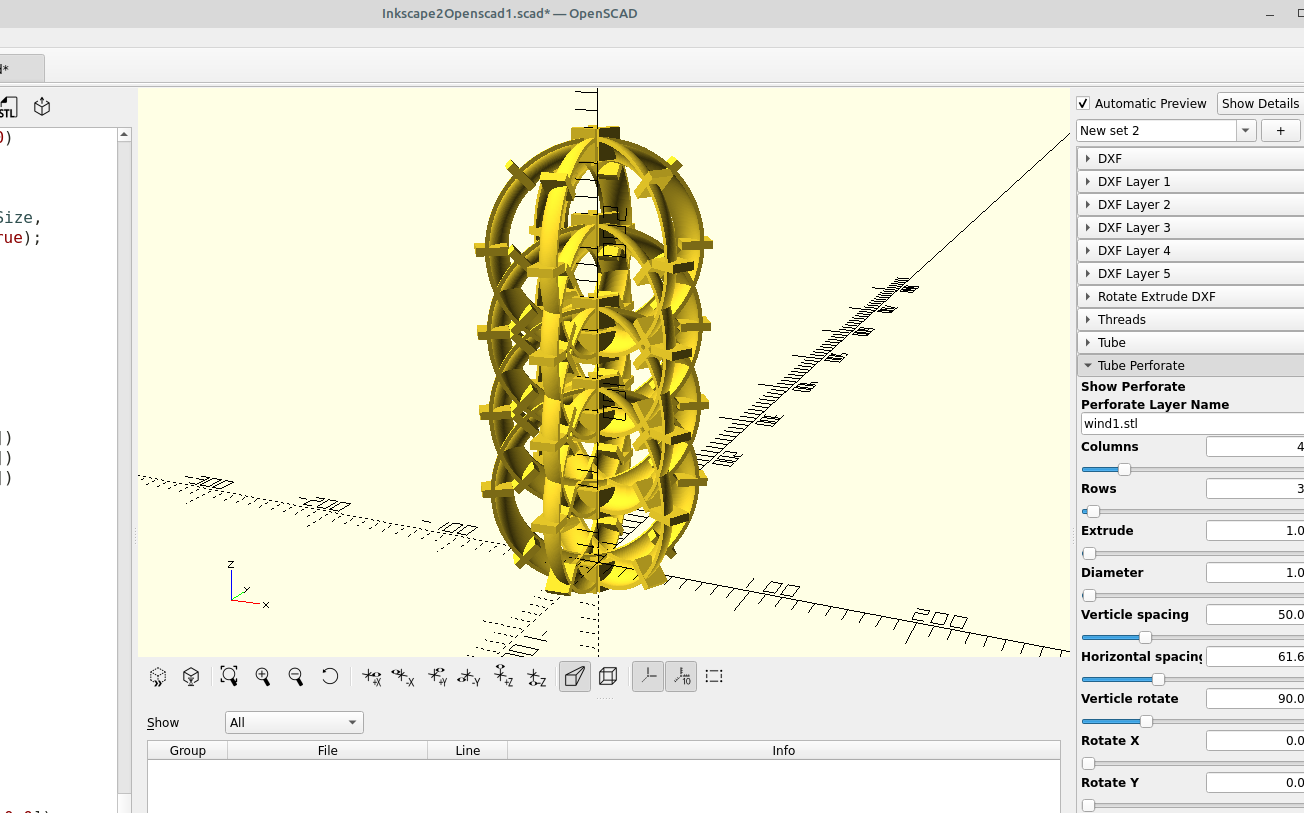Open the New set 2 preset dropdown
Image resolution: width=1304 pixels, height=813 pixels.
click(1245, 130)
